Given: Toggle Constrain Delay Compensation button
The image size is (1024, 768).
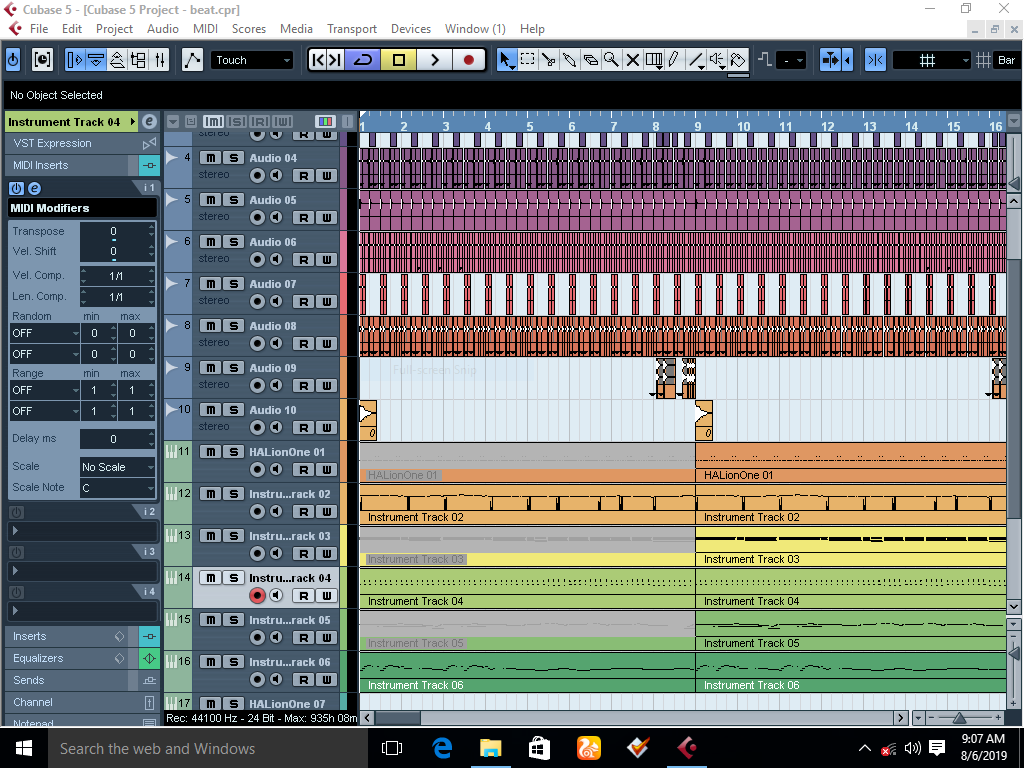Looking at the screenshot, I should [x=42, y=60].
